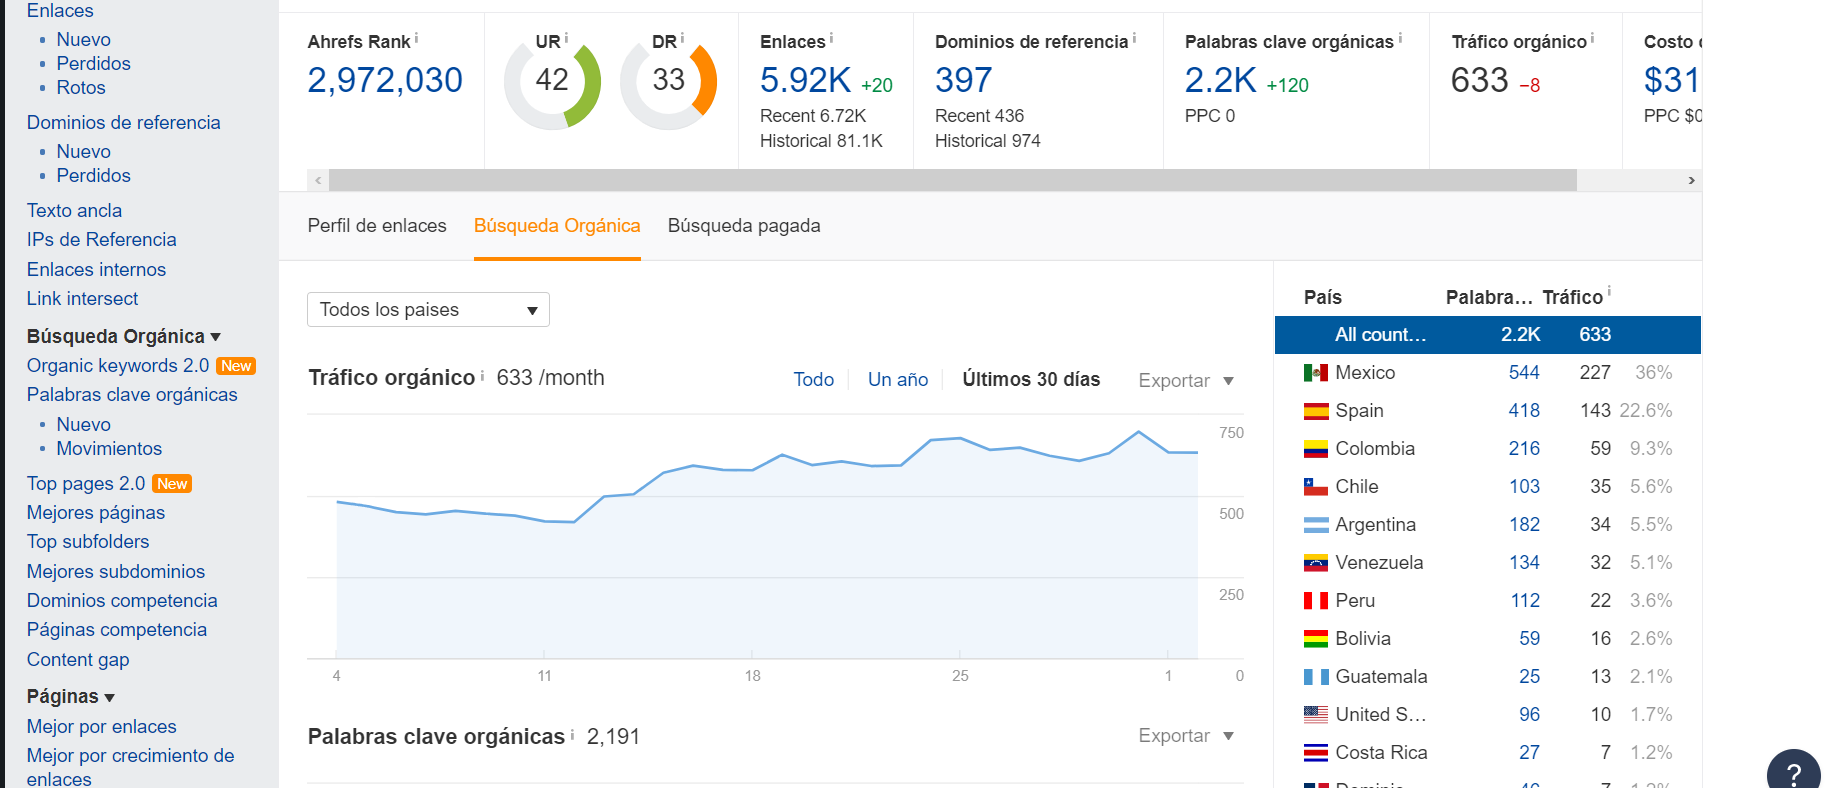The width and height of the screenshot is (1842, 788).
Task: Click the Costa Rica flag icon
Action: point(1316,753)
